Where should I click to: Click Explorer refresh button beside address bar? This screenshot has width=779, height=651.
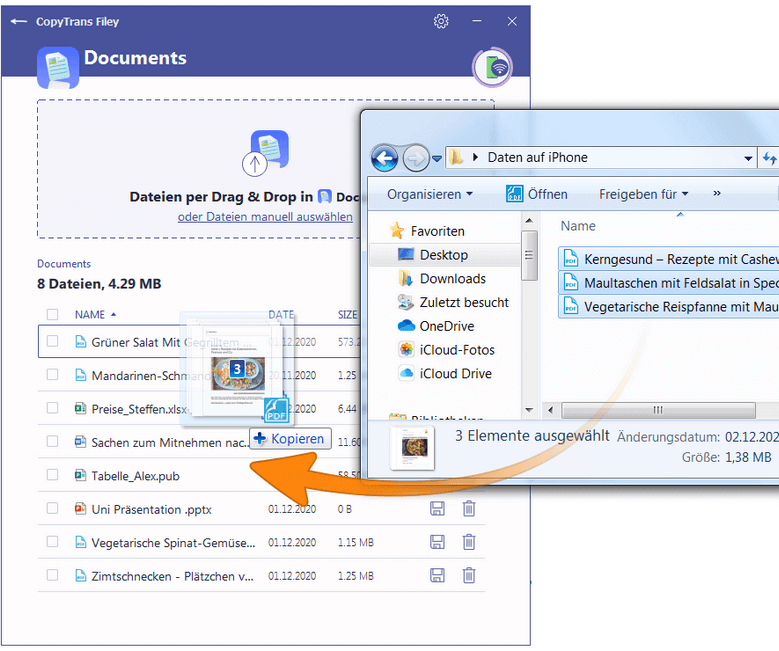pyautogui.click(x=769, y=158)
